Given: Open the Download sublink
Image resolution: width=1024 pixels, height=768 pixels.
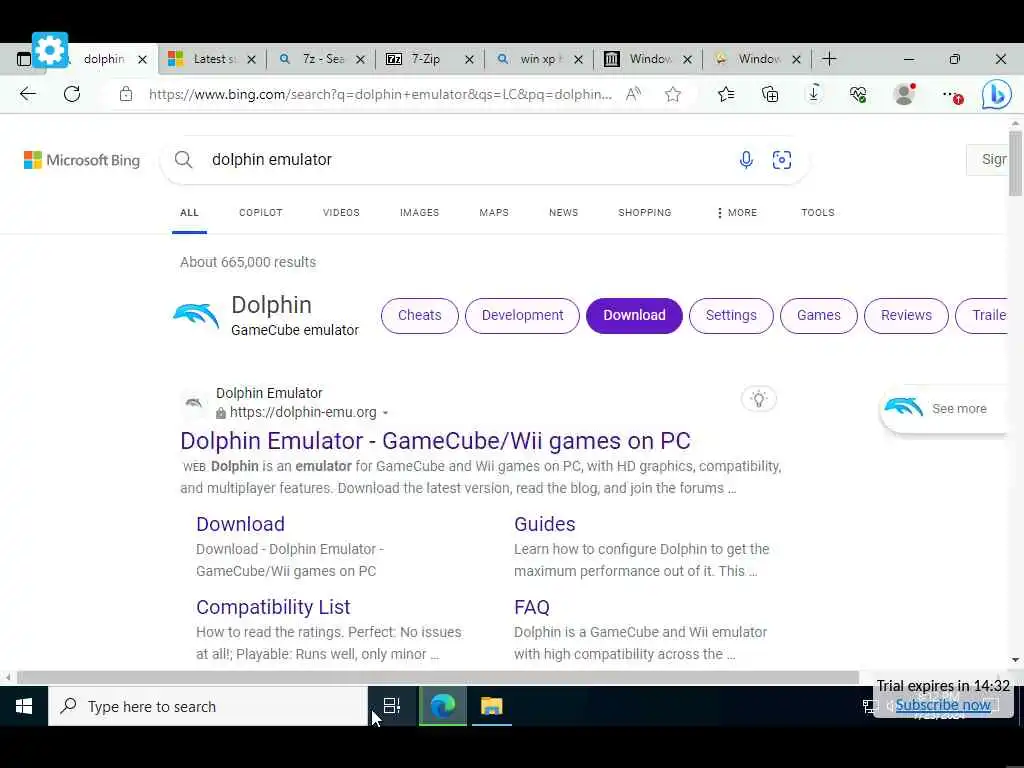Looking at the screenshot, I should 240,524.
